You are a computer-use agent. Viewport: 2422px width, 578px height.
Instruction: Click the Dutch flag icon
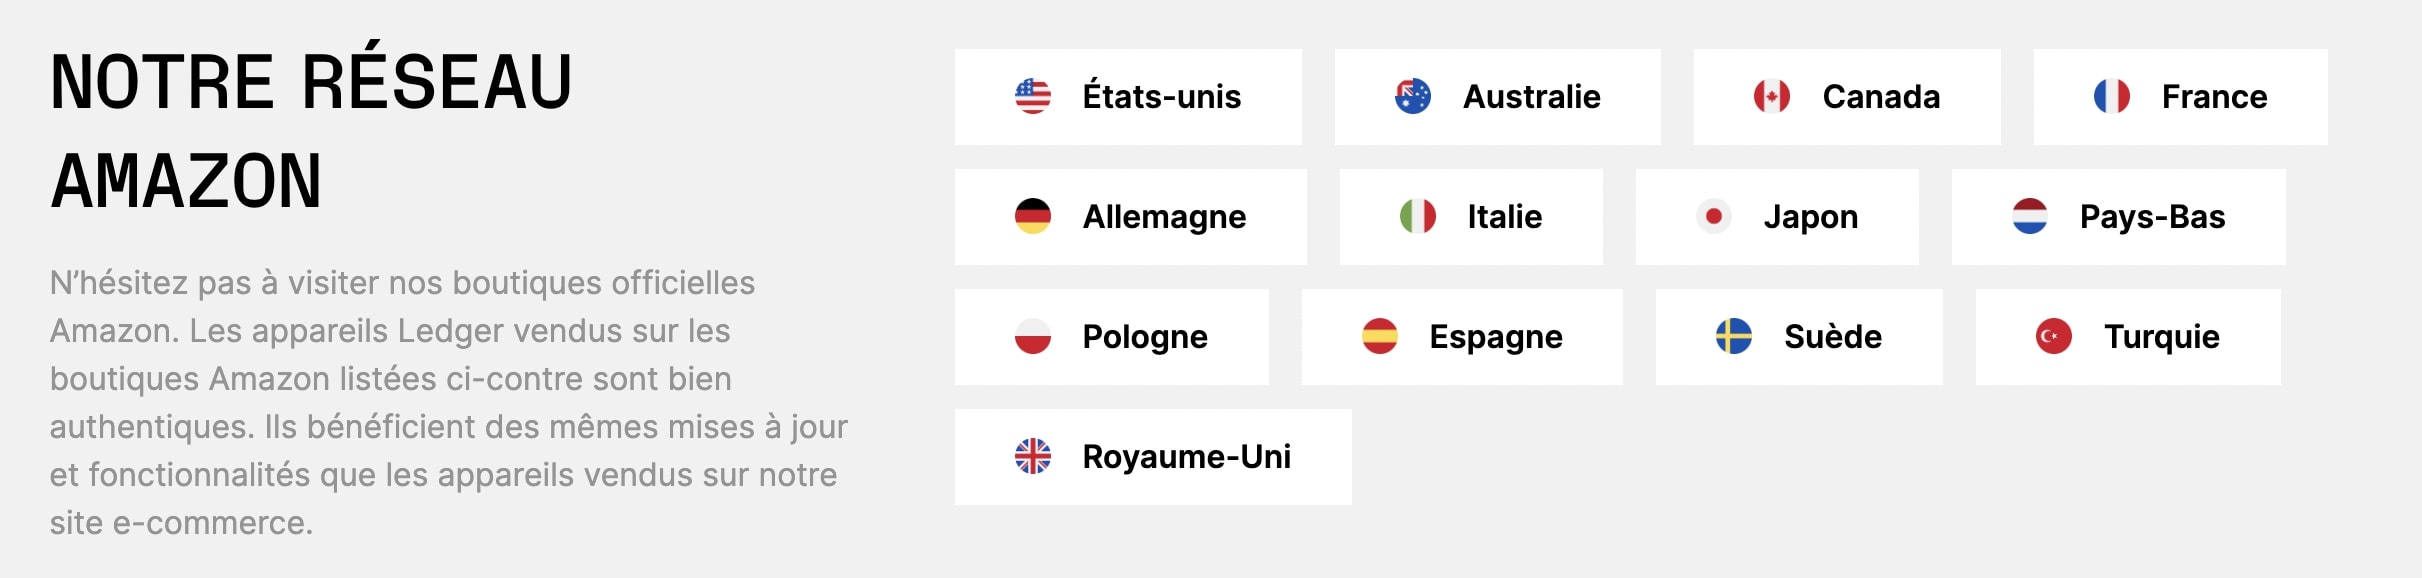point(2029,217)
